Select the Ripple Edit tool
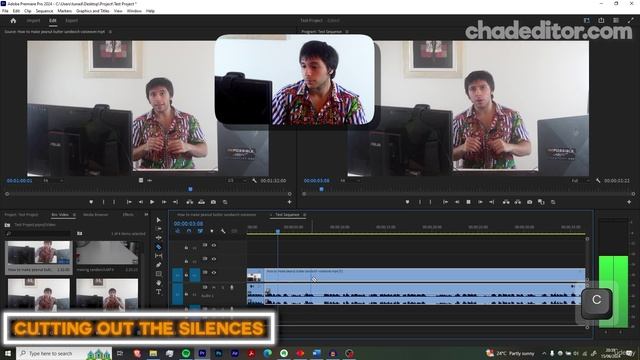 pyautogui.click(x=158, y=238)
